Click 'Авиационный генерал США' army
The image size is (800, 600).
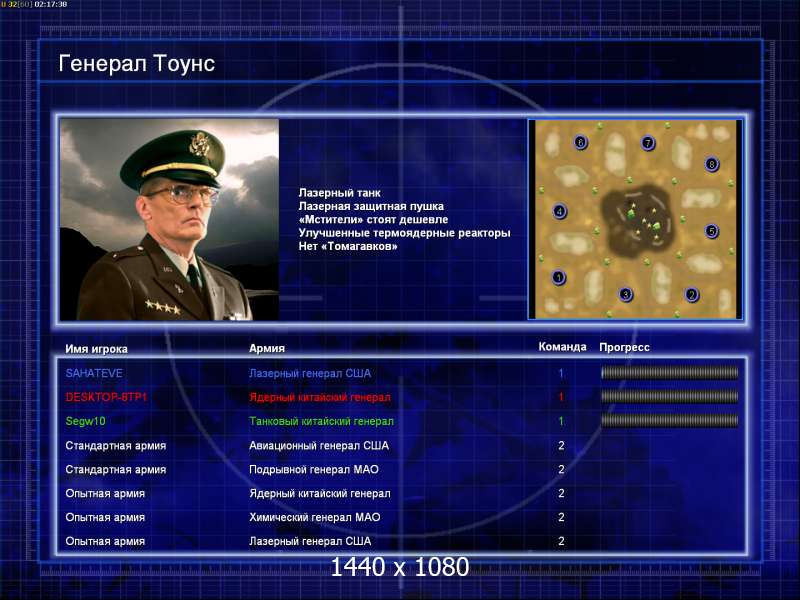pos(319,445)
